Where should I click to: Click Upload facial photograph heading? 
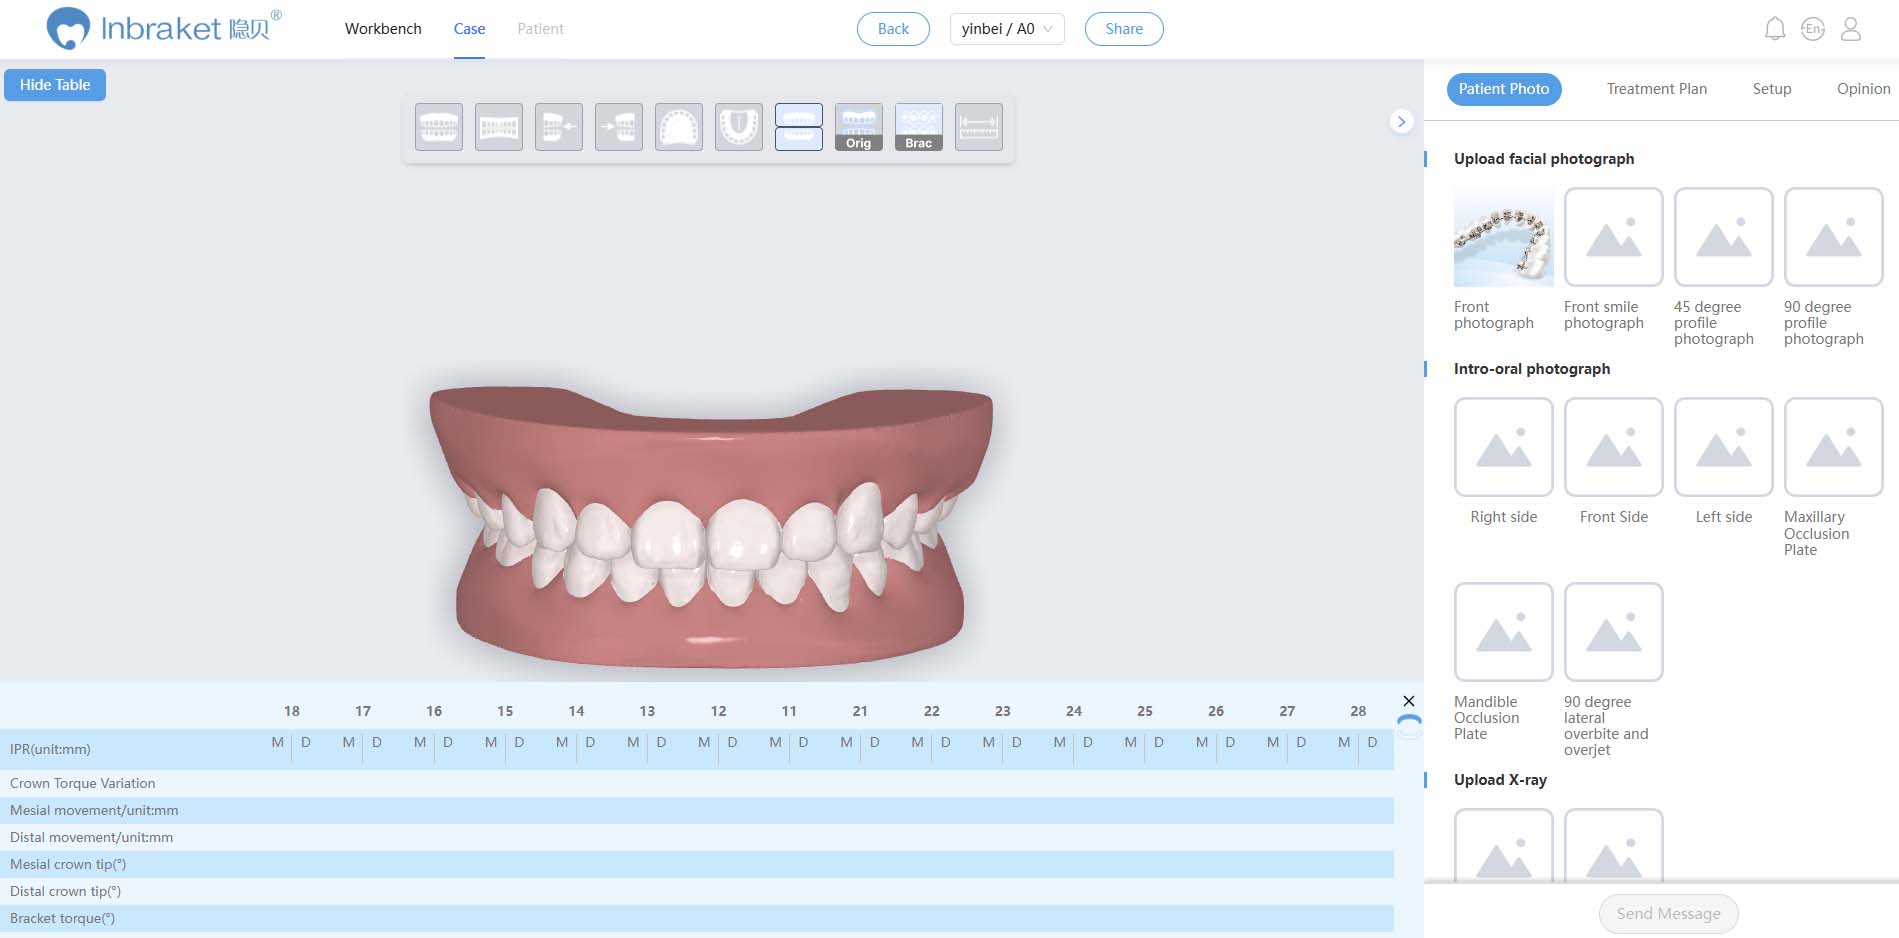pyautogui.click(x=1544, y=159)
